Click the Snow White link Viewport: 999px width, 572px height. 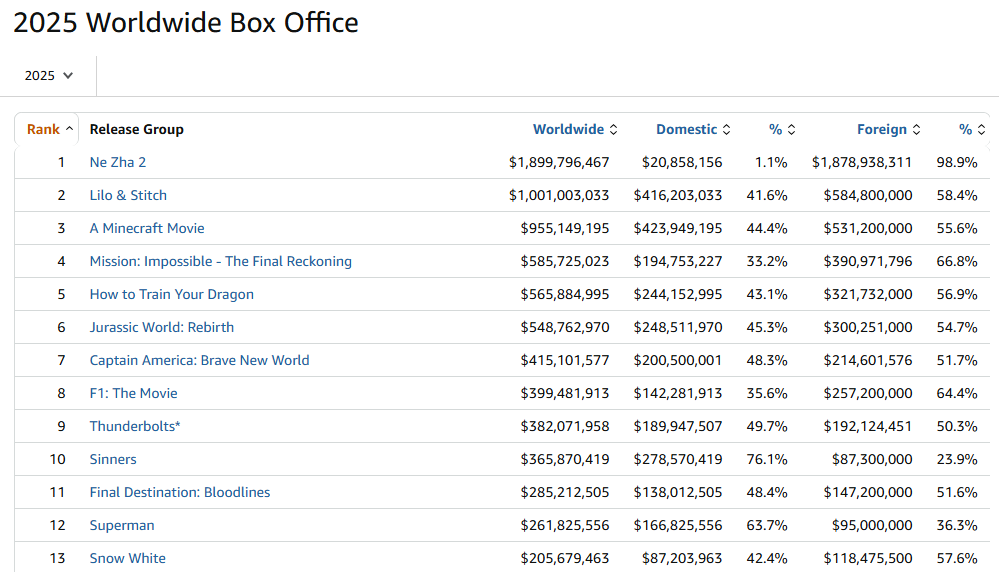(x=127, y=558)
